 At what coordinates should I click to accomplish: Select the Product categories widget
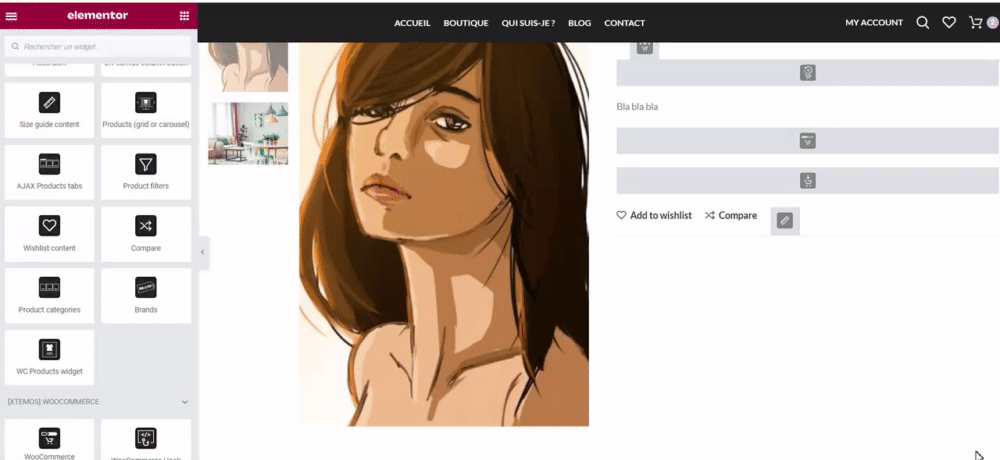pyautogui.click(x=49, y=295)
